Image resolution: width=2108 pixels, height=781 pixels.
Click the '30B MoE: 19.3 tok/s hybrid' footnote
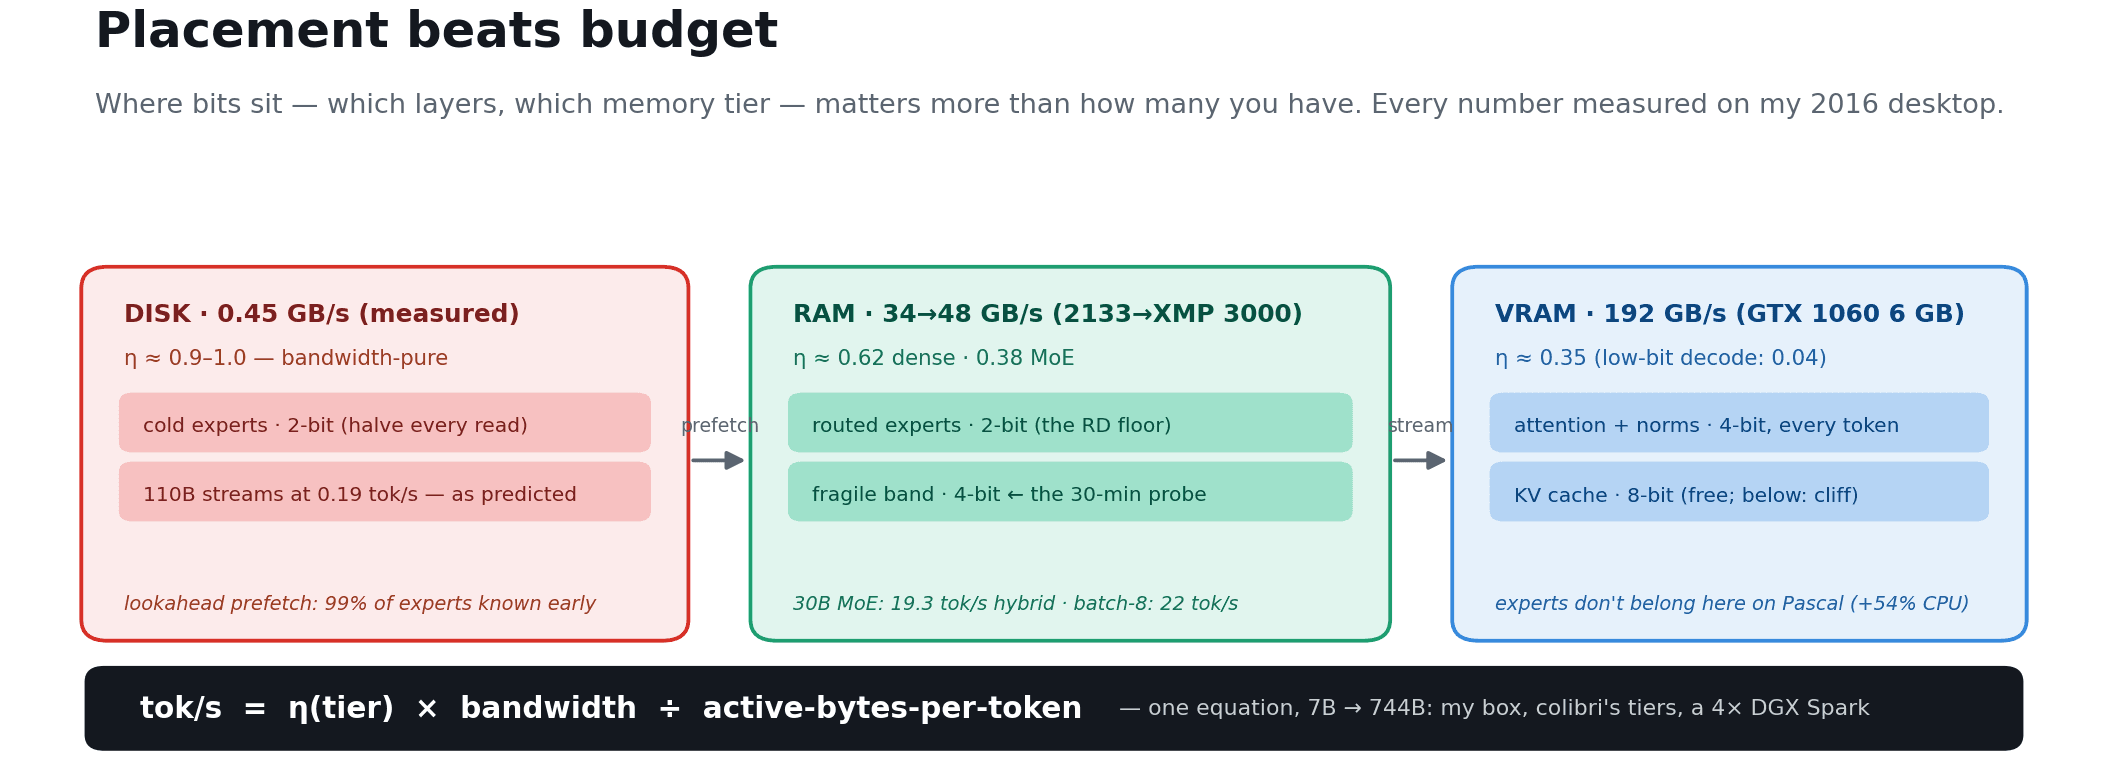point(1016,604)
